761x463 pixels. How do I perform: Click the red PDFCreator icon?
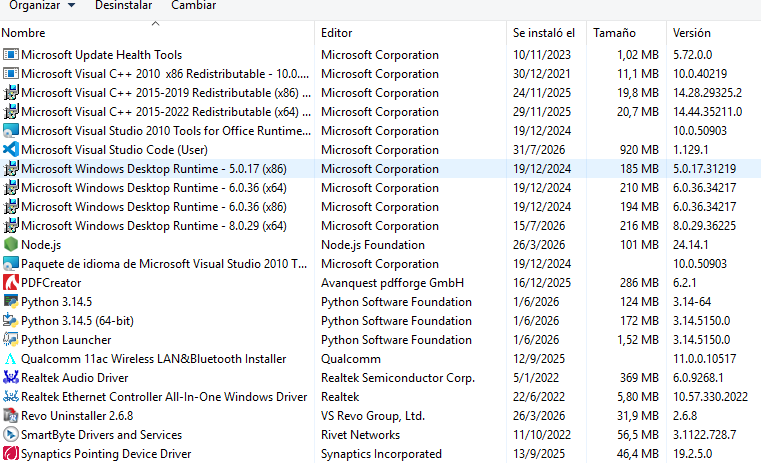pos(11,282)
